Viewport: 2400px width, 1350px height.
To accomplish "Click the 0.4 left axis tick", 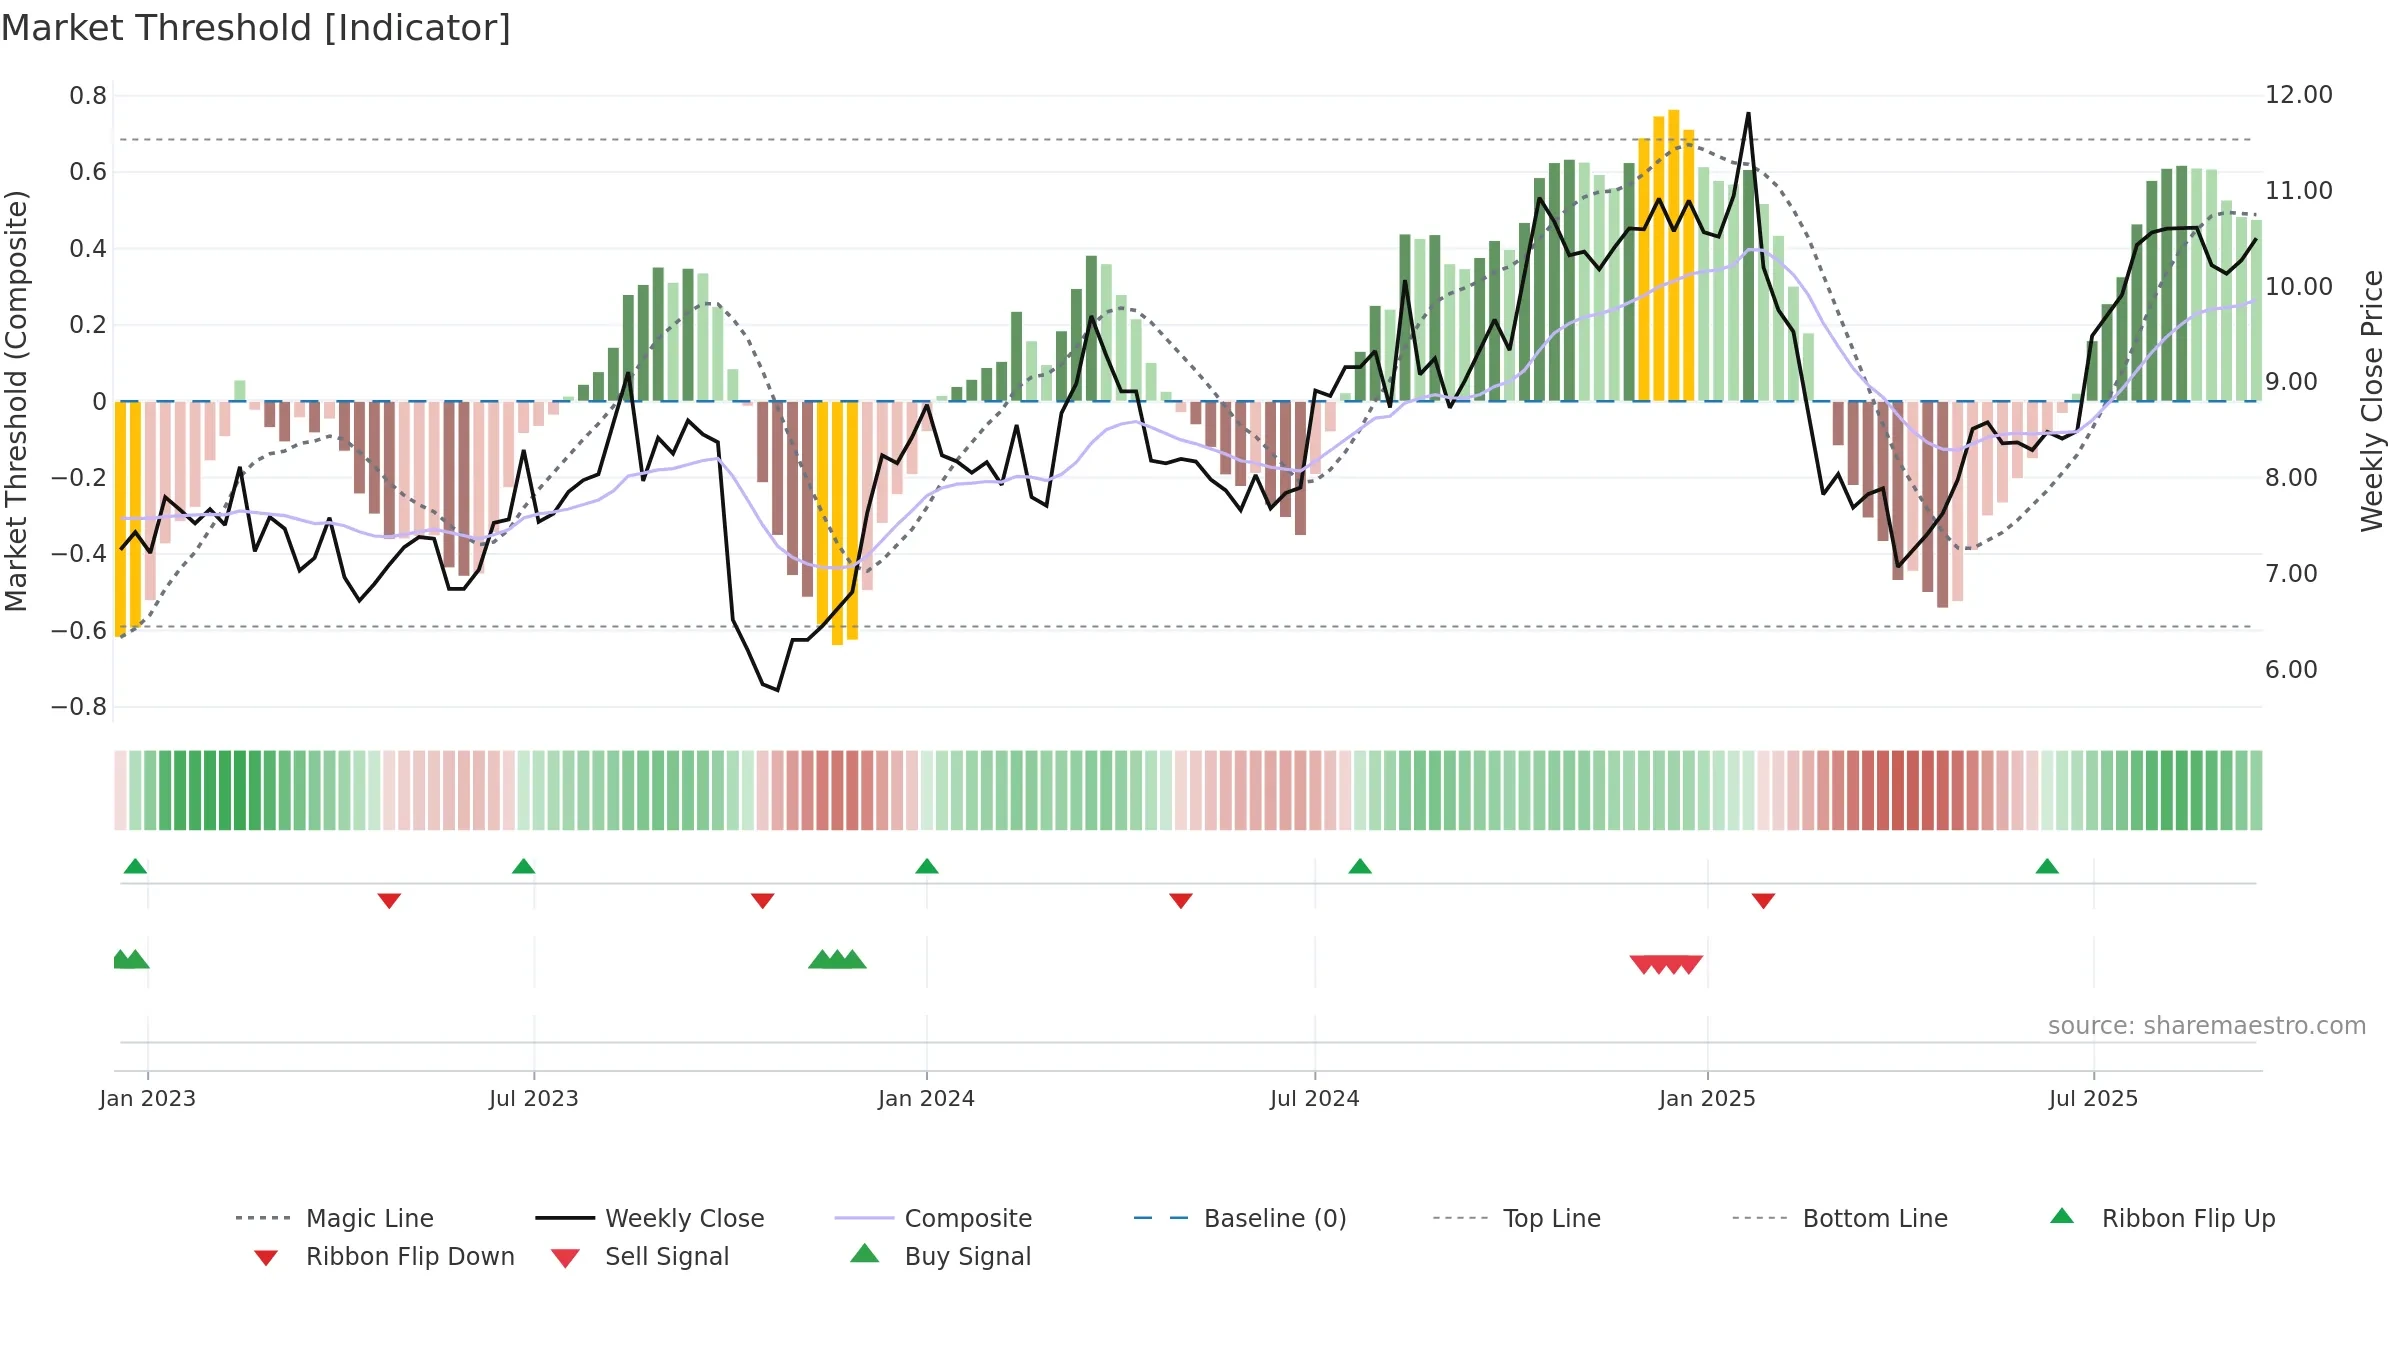I will (x=88, y=249).
